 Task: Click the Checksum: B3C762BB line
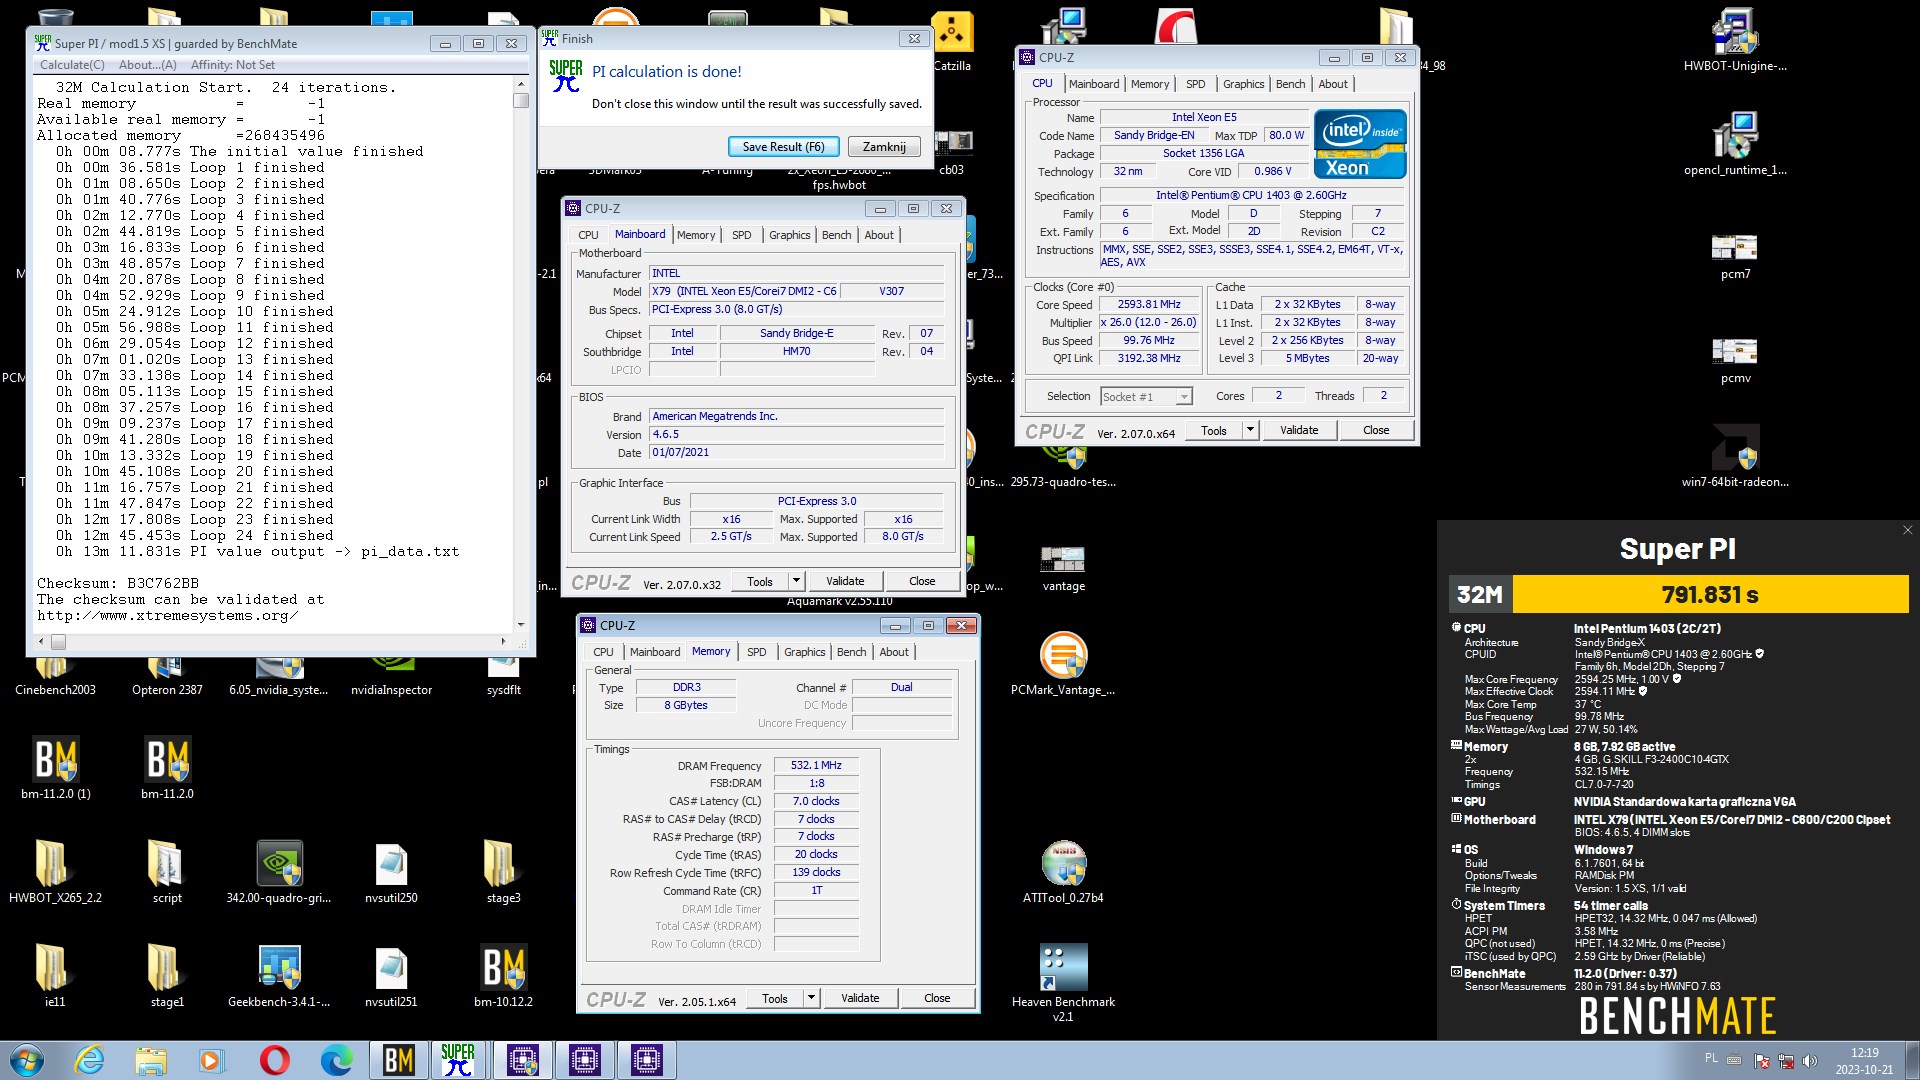(x=118, y=583)
